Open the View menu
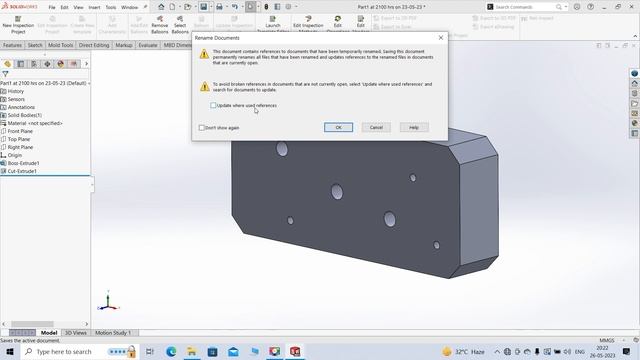The width and height of the screenshot is (640, 360). [78, 7]
